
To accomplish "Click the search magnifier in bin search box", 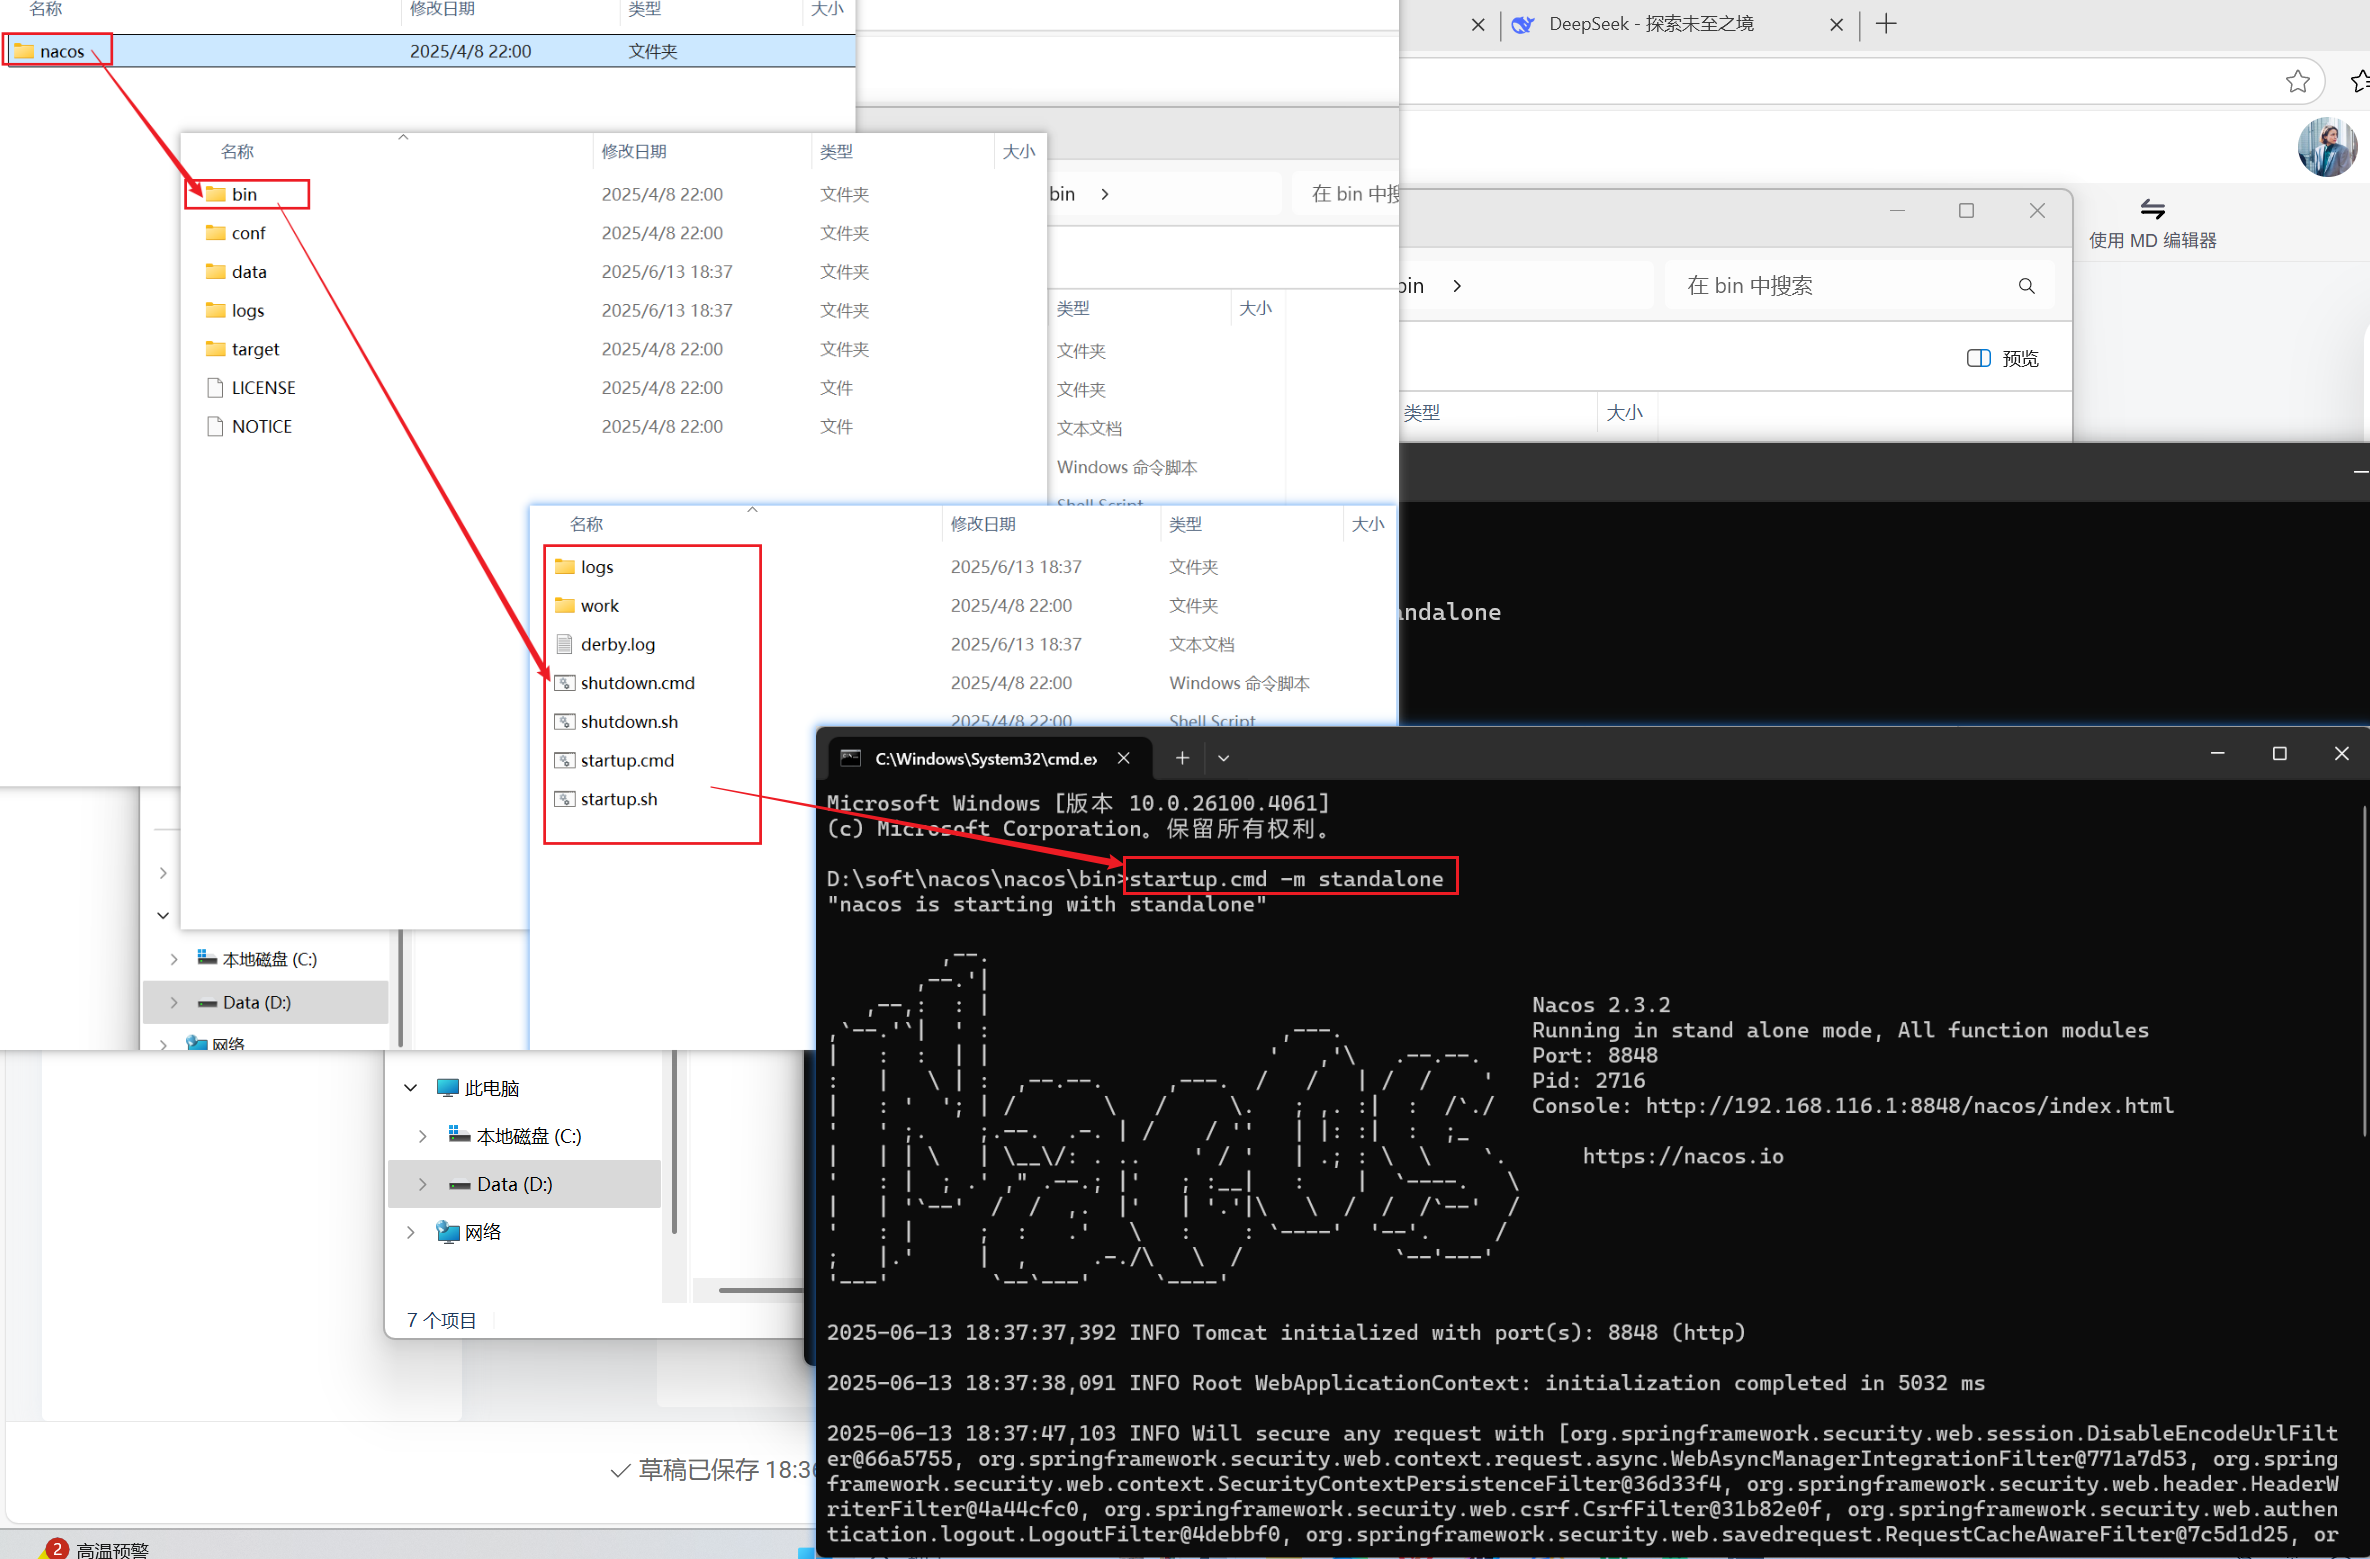I will point(2026,286).
